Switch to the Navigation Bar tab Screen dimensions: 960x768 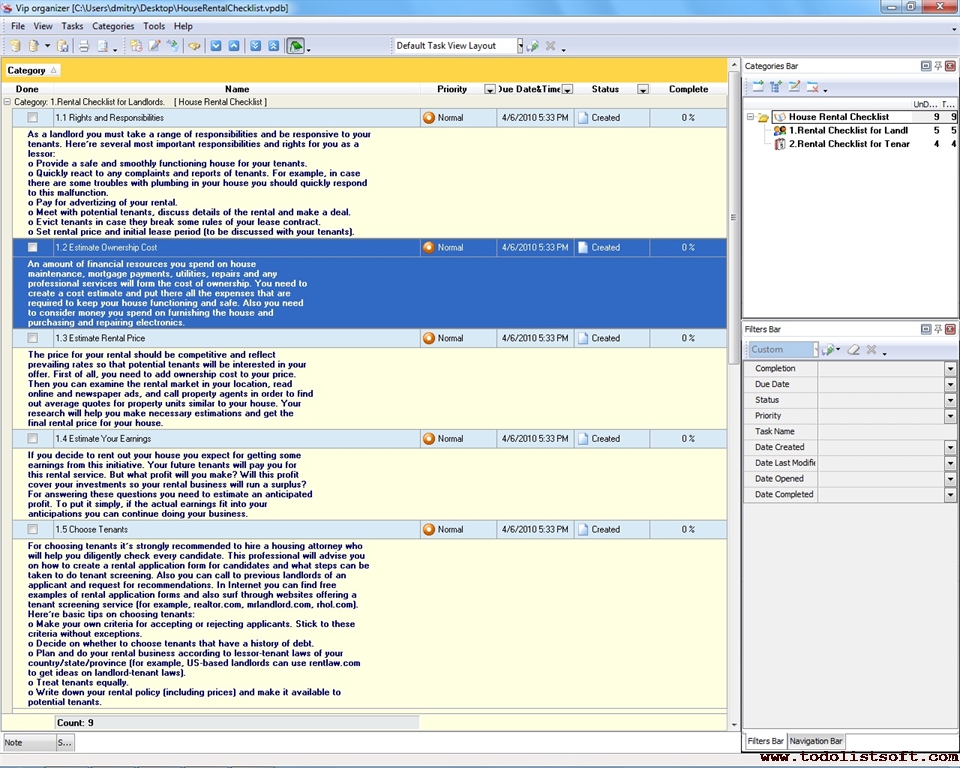816,741
